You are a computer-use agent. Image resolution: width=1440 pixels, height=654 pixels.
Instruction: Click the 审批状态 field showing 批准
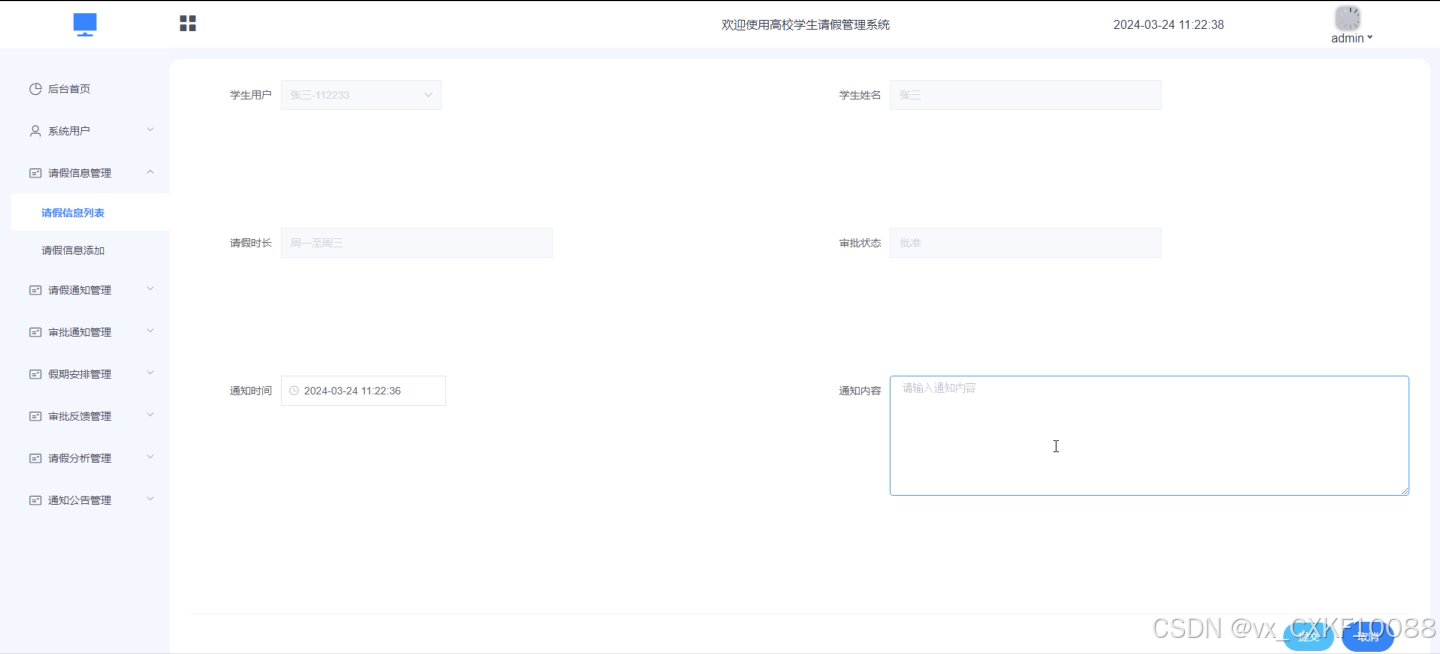1025,243
